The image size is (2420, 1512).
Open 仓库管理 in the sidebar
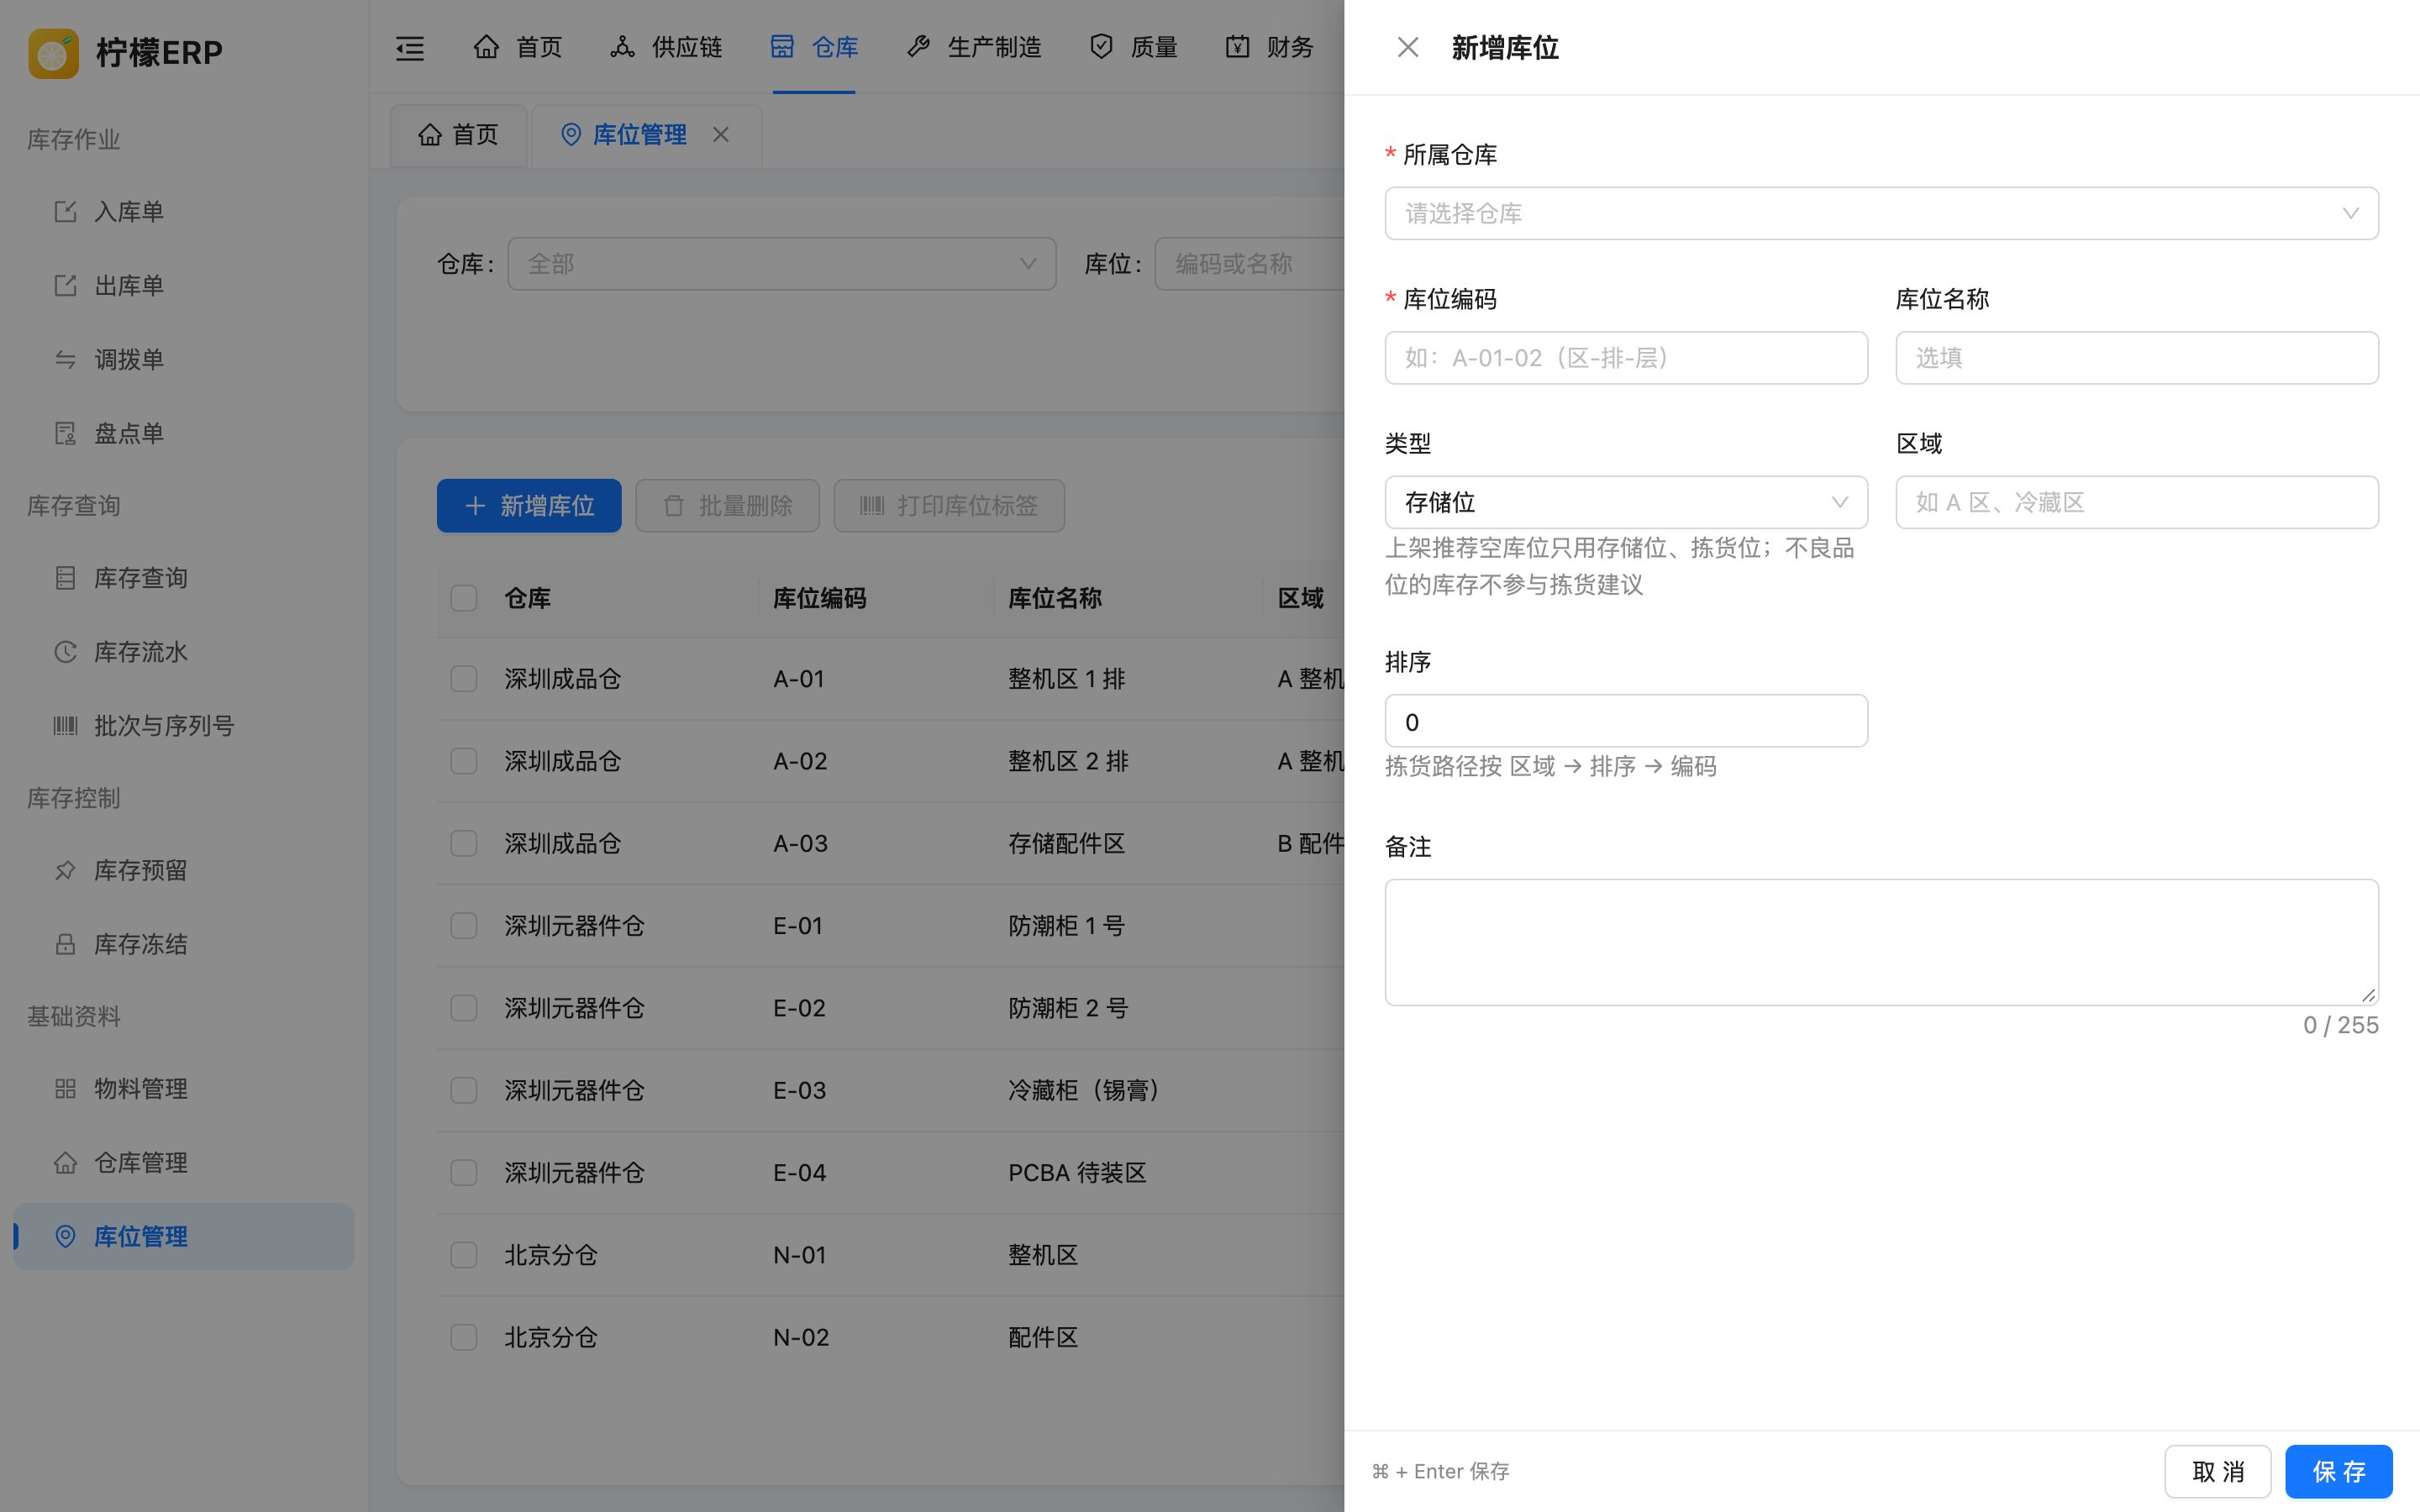tap(184, 1162)
